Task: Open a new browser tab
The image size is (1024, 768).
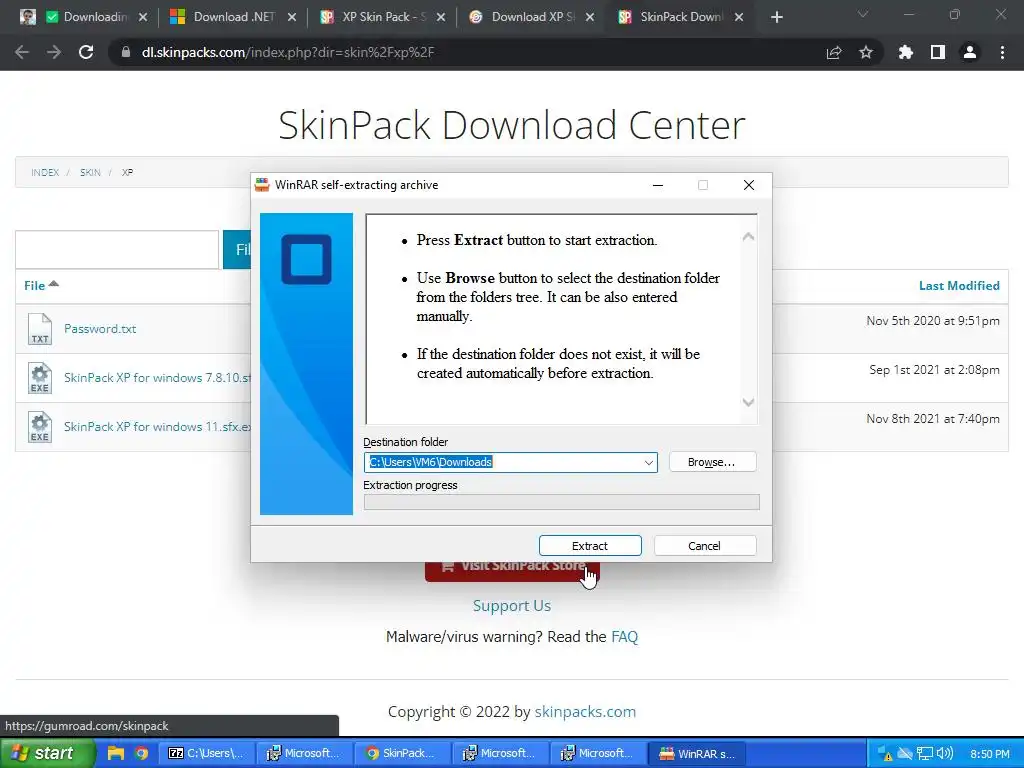Action: (776, 18)
